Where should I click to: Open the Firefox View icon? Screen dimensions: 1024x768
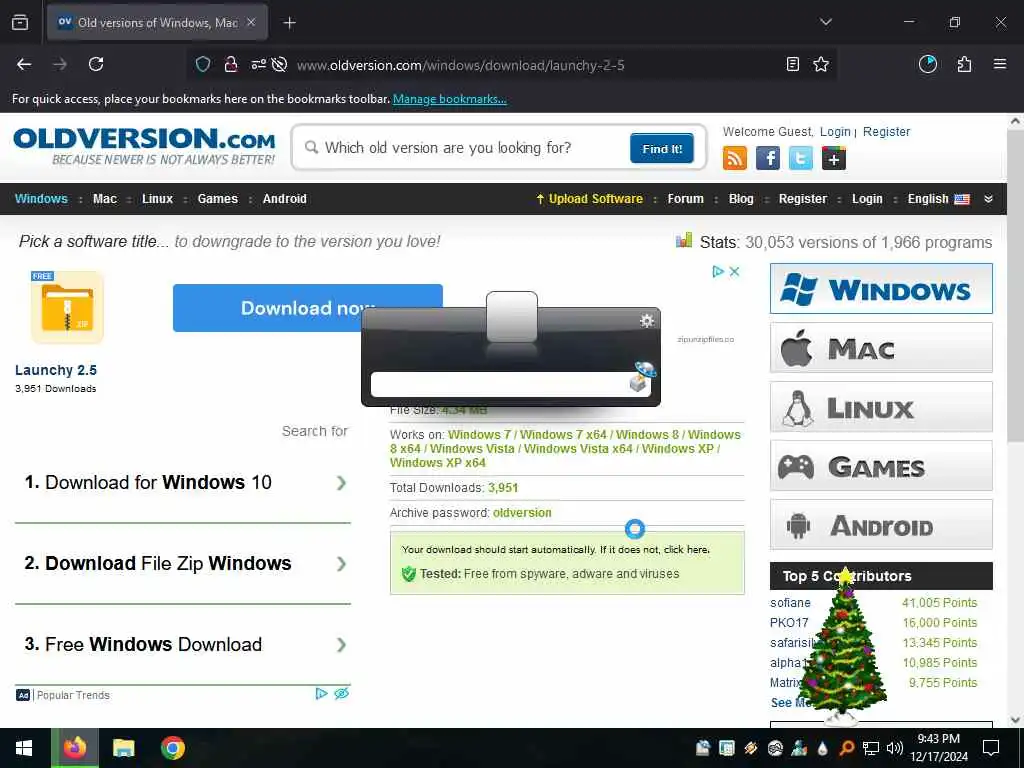20,22
